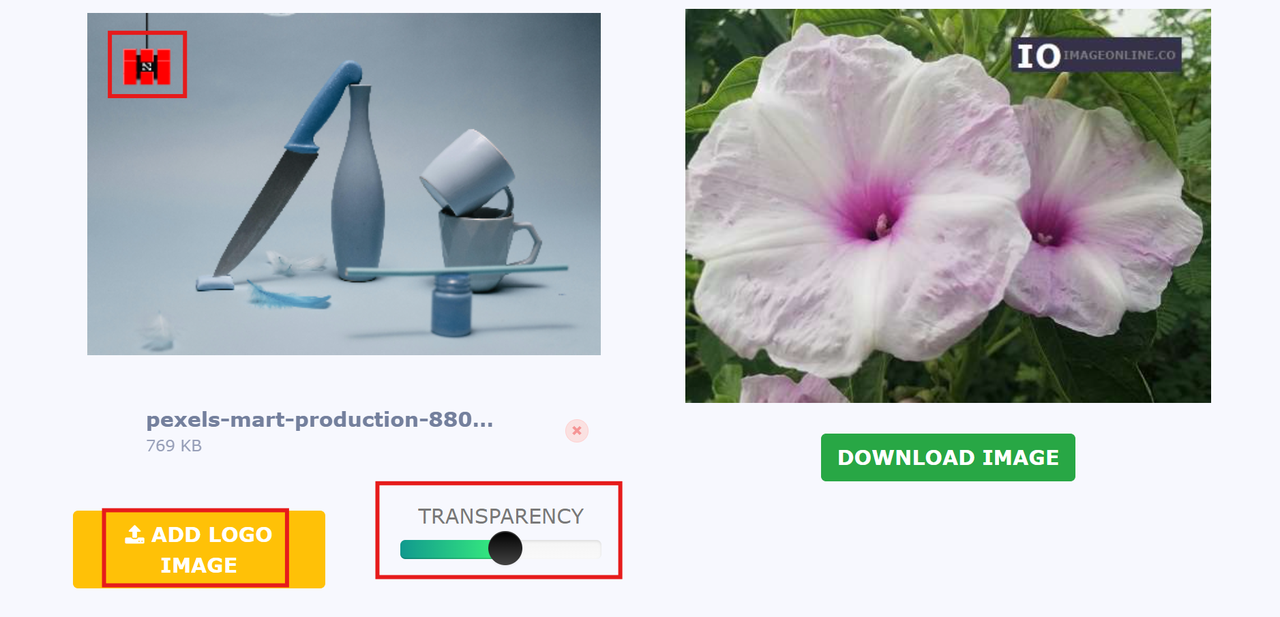Click the green filled part of the transparency track
Image resolution: width=1280 pixels, height=617 pixels.
coord(445,549)
